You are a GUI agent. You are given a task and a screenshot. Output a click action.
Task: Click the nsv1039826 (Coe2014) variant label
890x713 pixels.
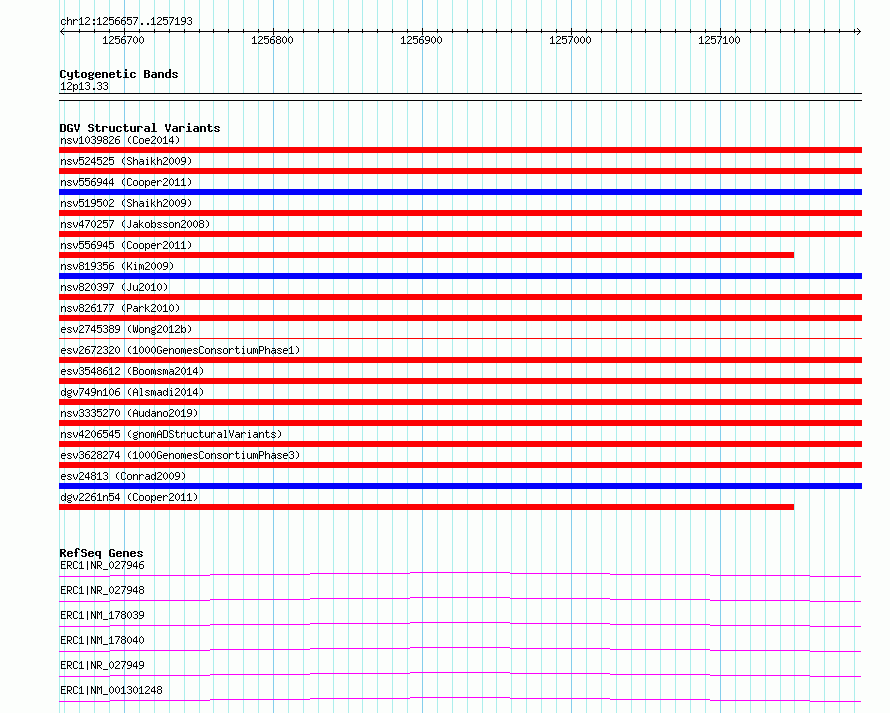pos(120,140)
